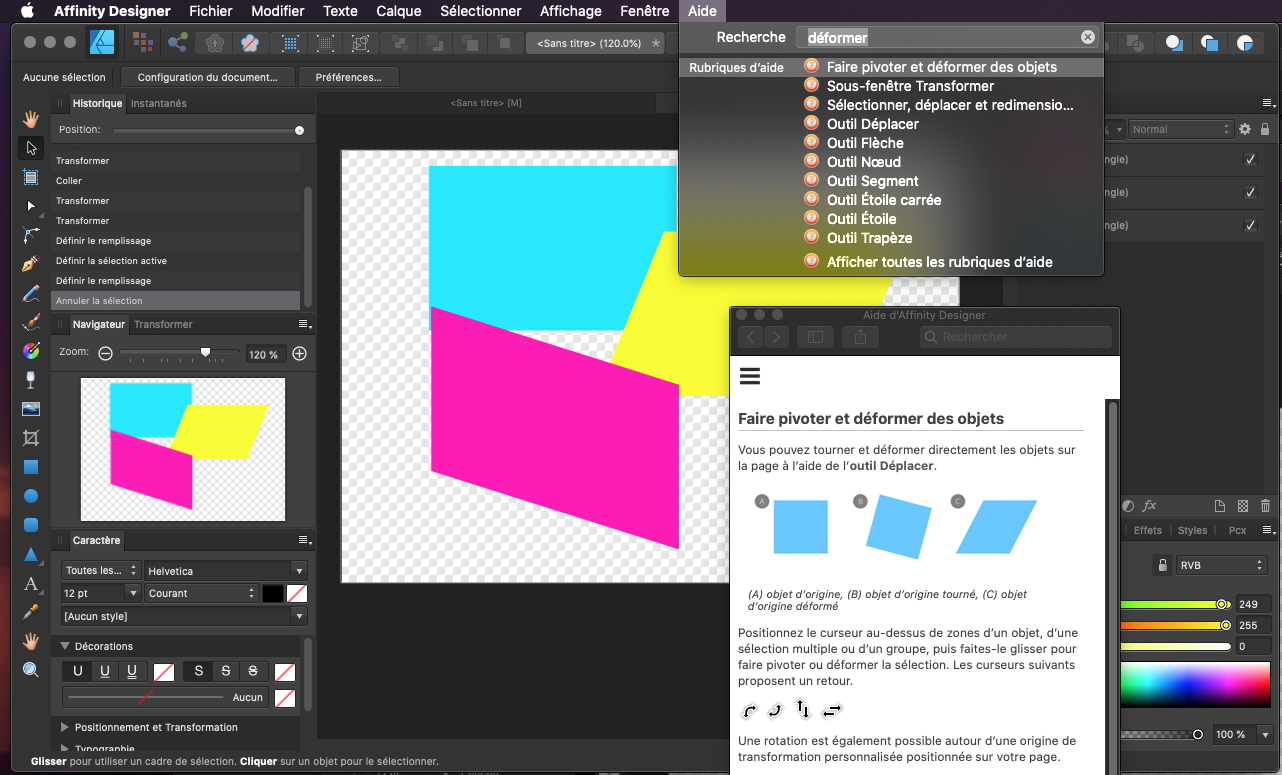
Task: Select the Fill (color wheel) tool
Action: 31,351
